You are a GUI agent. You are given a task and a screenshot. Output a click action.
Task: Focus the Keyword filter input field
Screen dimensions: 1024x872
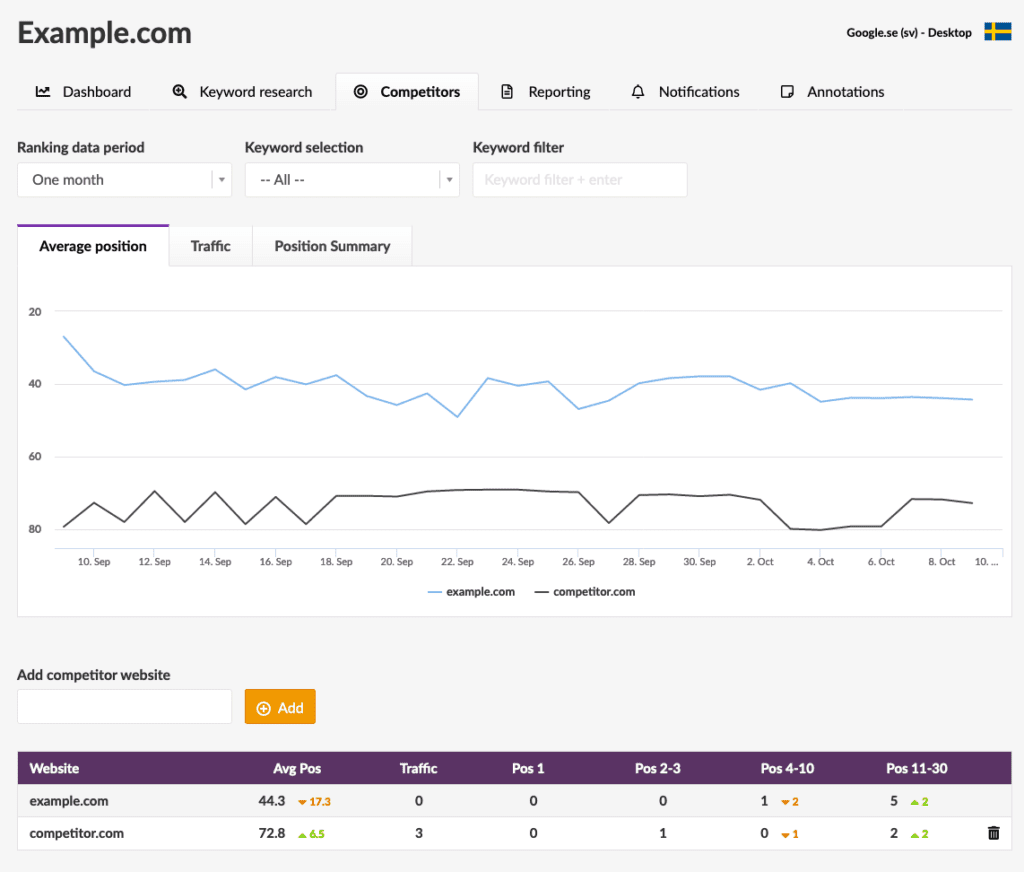pos(579,180)
